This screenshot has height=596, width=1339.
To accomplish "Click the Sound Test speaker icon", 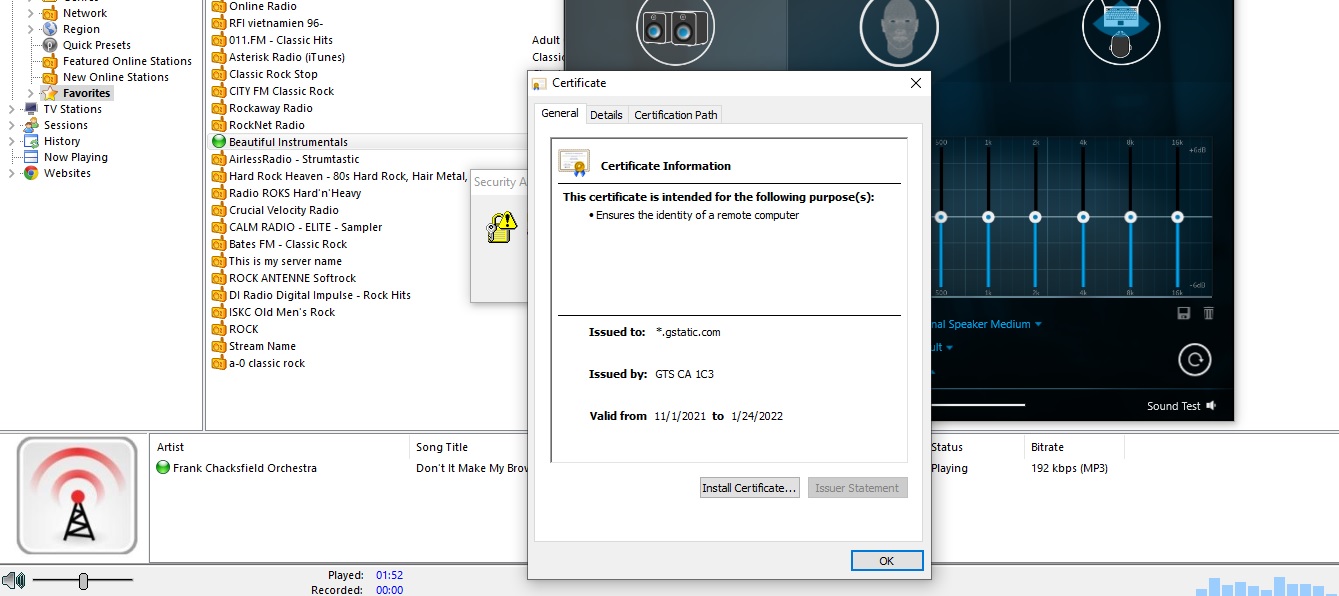I will click(1211, 406).
